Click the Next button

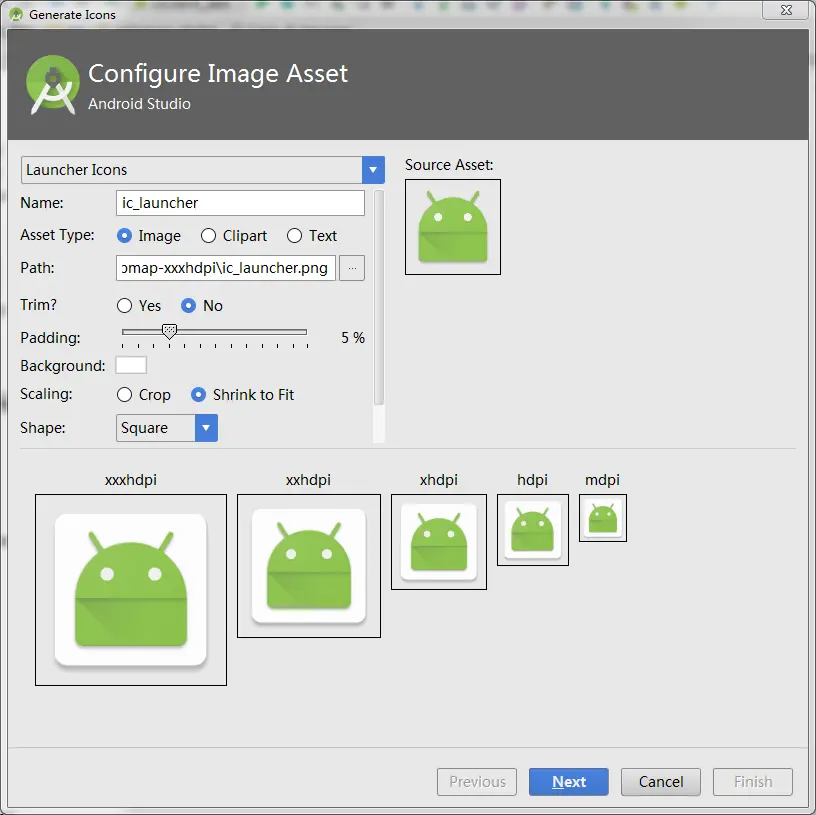pos(569,782)
